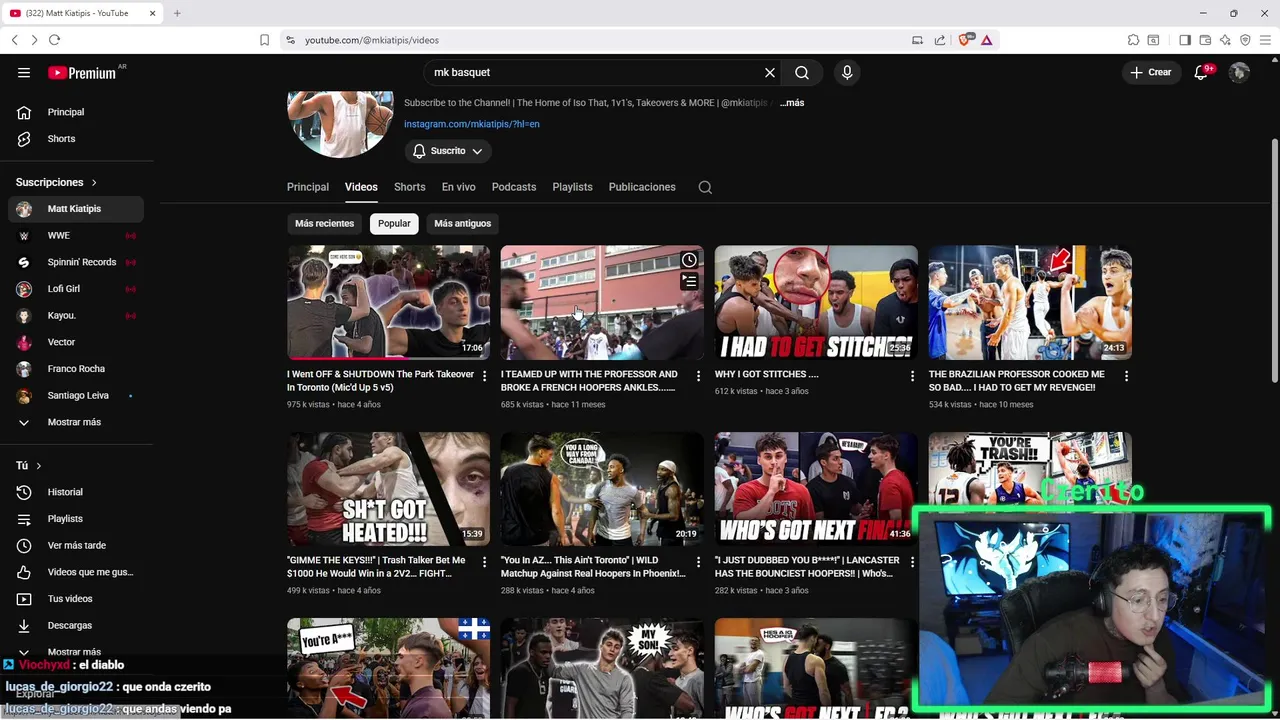Select the Más recientes sort chip
The height and width of the screenshot is (720, 1280).
coord(324,223)
